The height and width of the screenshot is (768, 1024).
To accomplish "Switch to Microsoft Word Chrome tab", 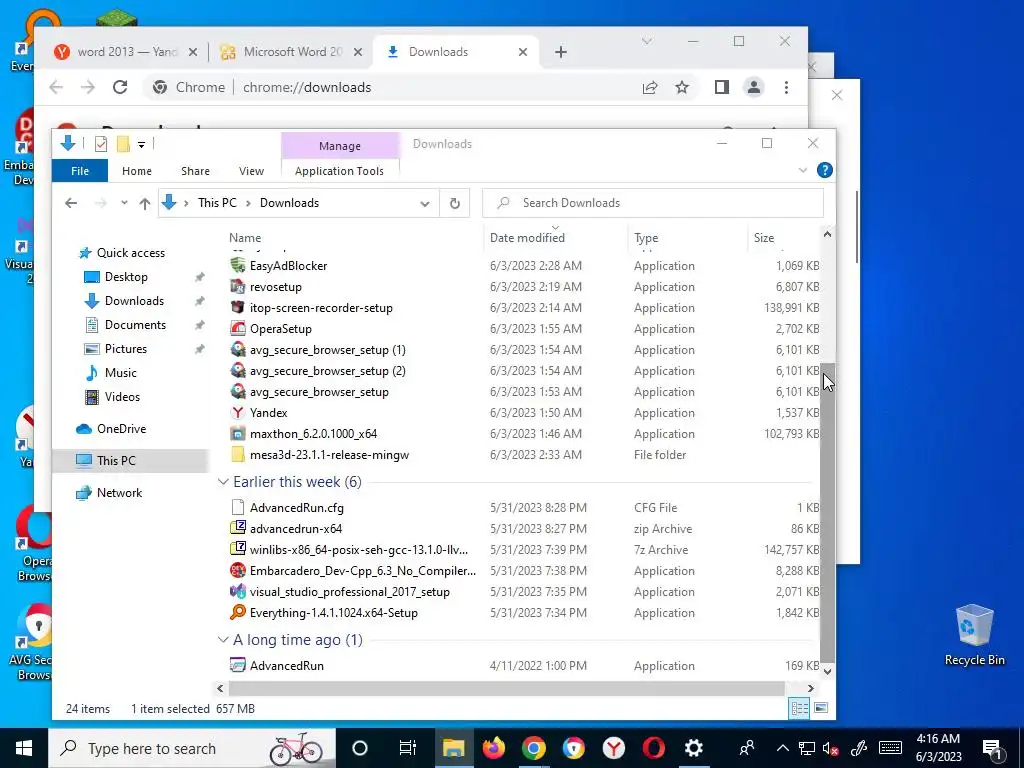I will coord(289,52).
